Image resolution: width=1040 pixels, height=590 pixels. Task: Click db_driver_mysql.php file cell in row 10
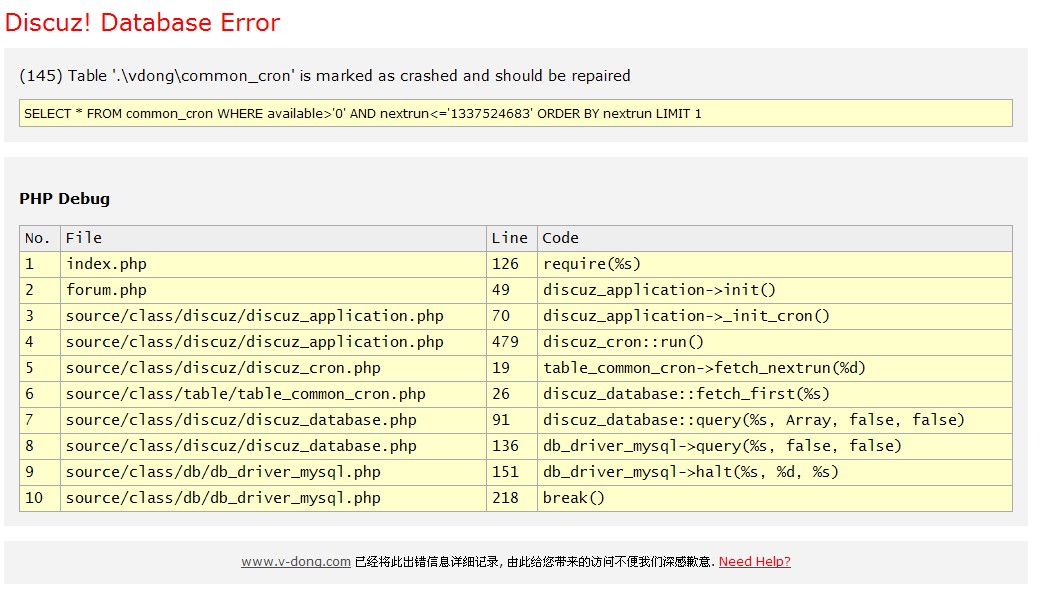[x=273, y=498]
